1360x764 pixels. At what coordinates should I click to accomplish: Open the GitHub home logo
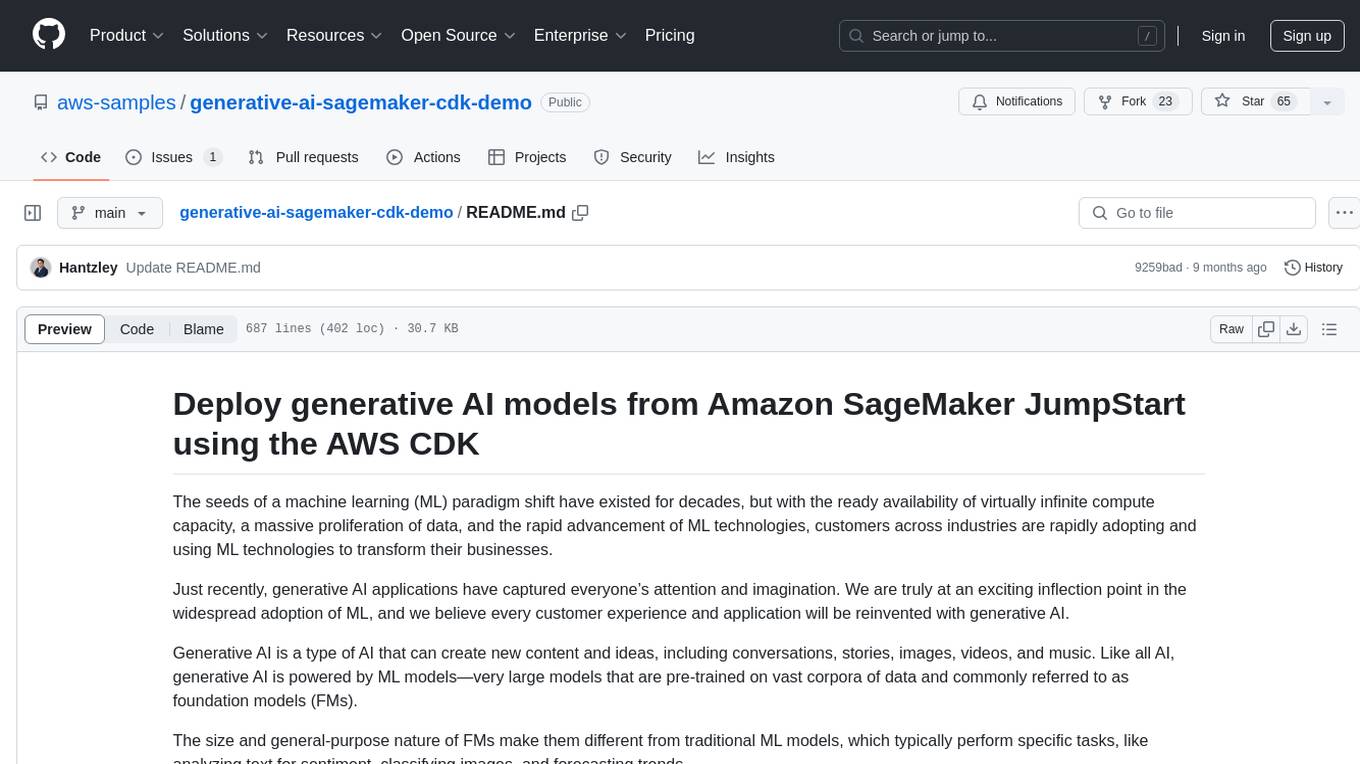click(49, 35)
